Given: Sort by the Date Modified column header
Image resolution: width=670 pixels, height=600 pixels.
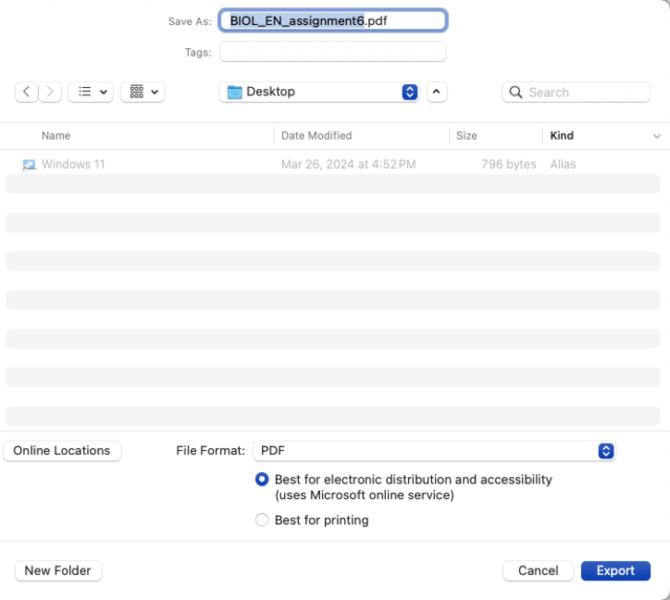Looking at the screenshot, I should 317,135.
